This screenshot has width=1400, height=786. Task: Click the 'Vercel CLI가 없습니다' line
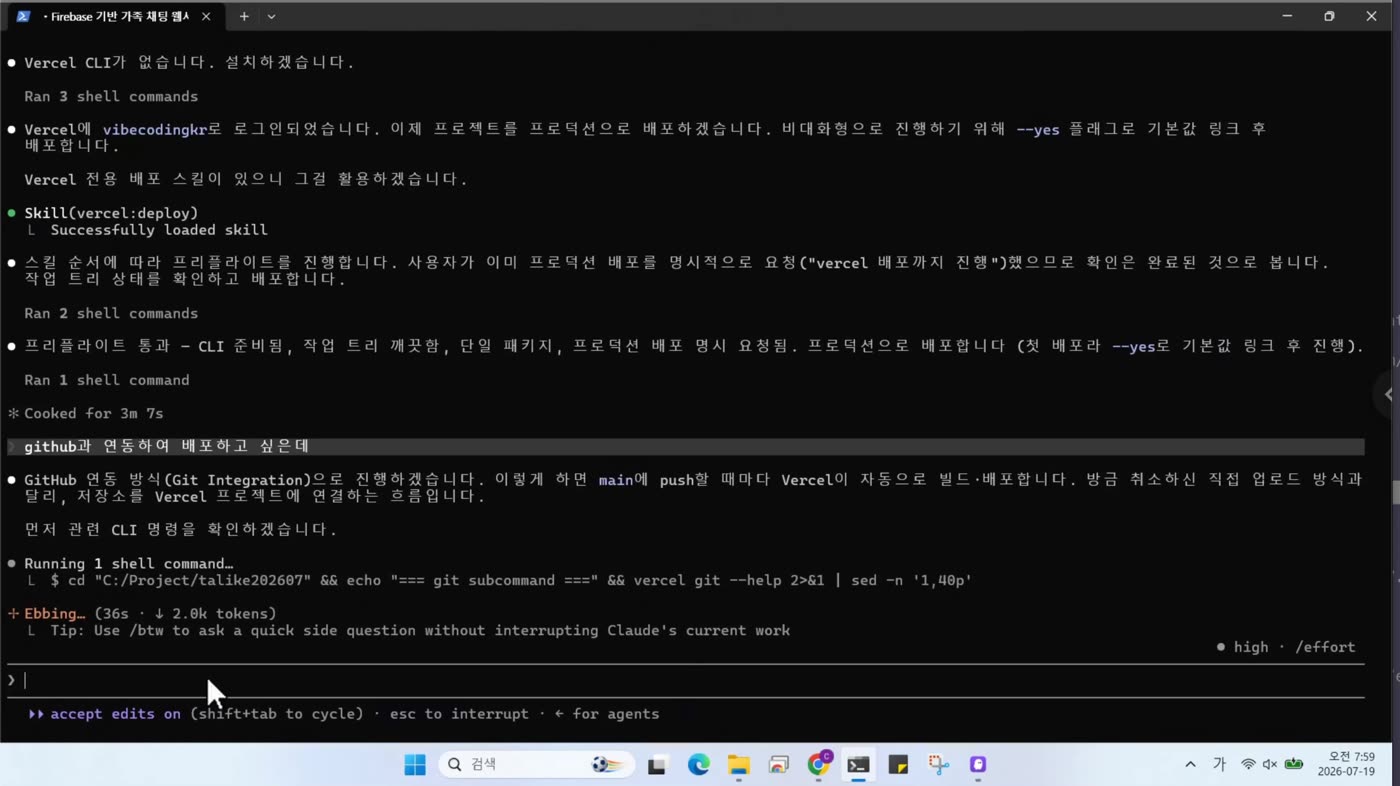(189, 63)
